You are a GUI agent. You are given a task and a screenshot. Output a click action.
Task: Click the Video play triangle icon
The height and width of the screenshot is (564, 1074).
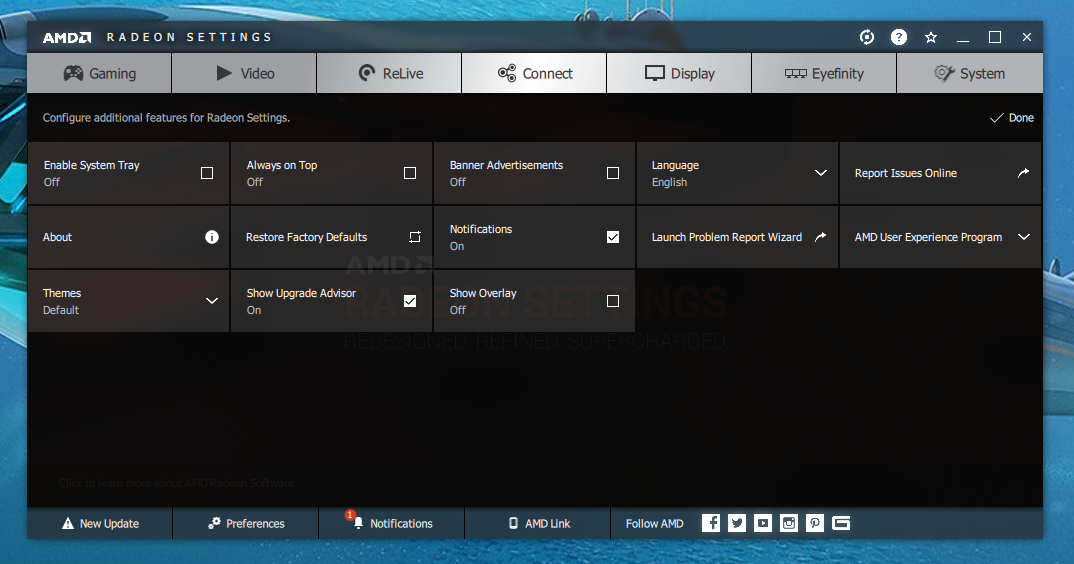tap(224, 73)
